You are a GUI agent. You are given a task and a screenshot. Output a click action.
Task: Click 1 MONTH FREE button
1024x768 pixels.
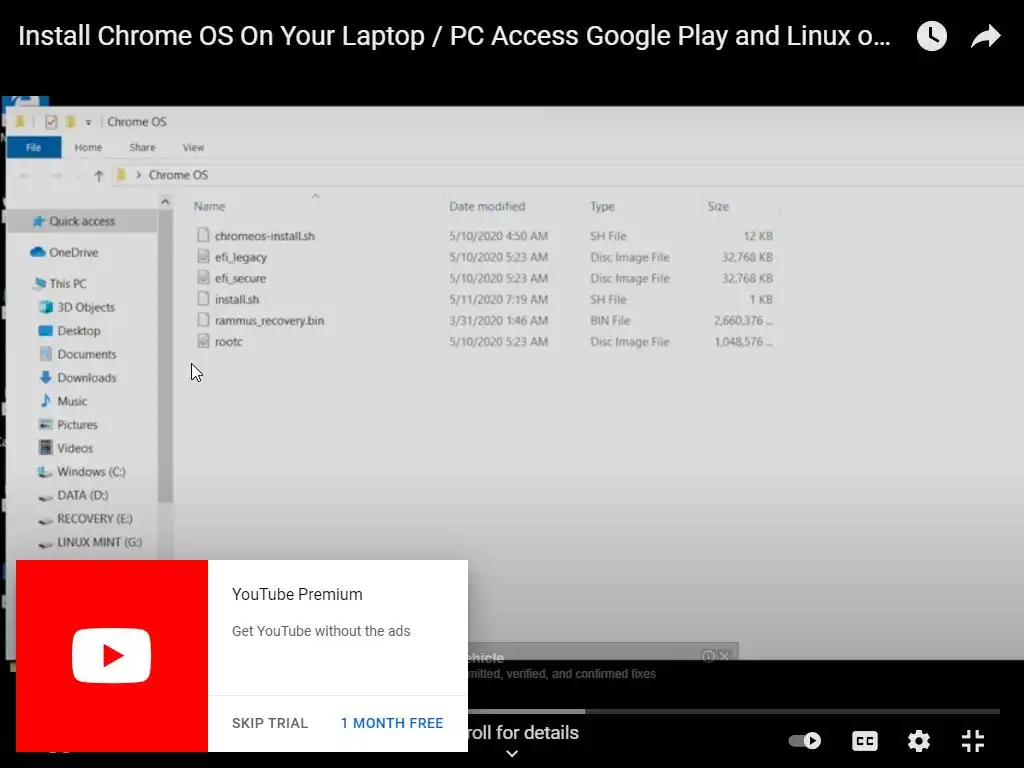point(392,723)
